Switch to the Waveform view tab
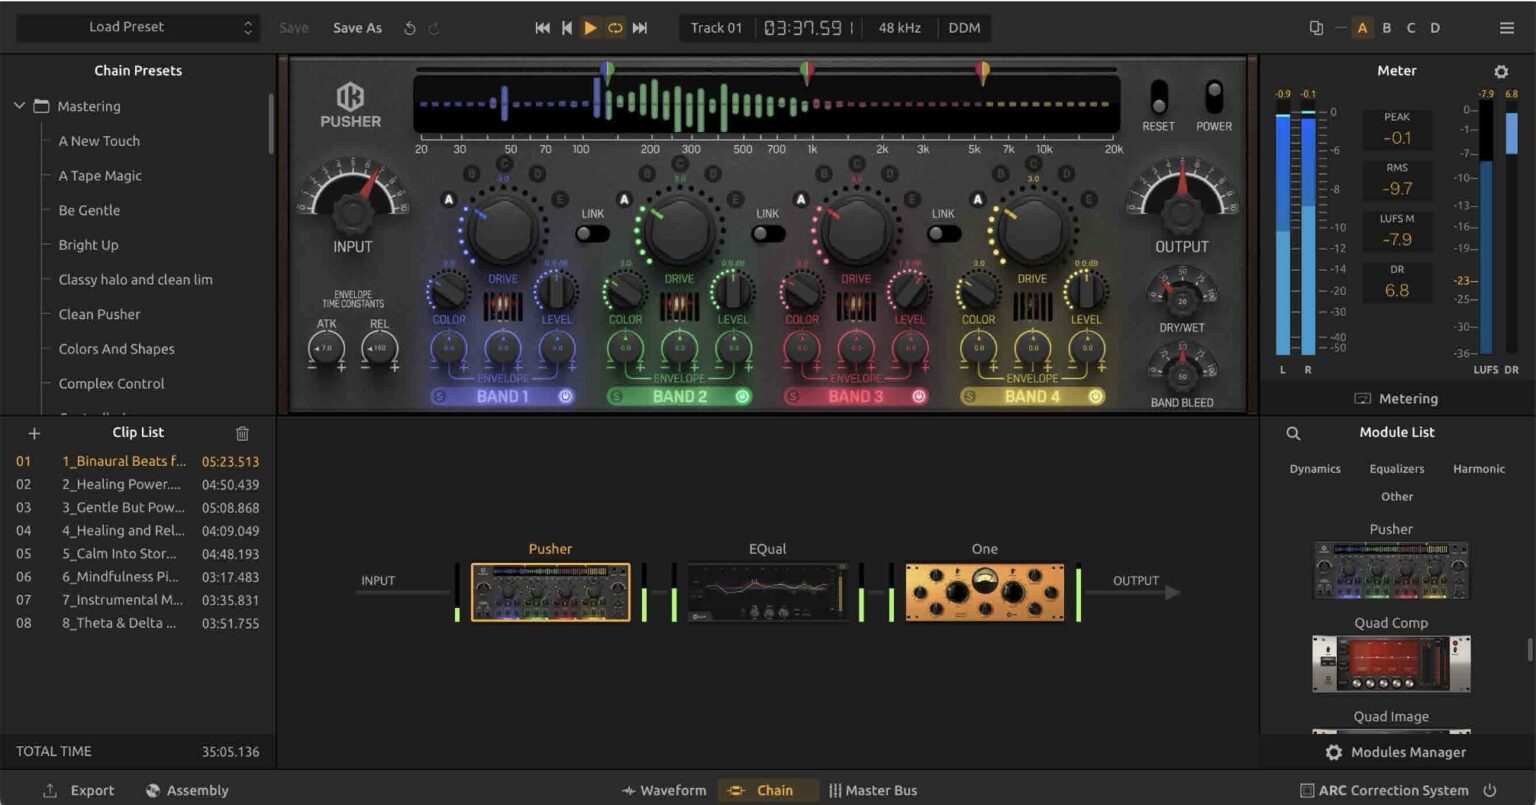Image resolution: width=1536 pixels, height=805 pixels. coord(664,790)
